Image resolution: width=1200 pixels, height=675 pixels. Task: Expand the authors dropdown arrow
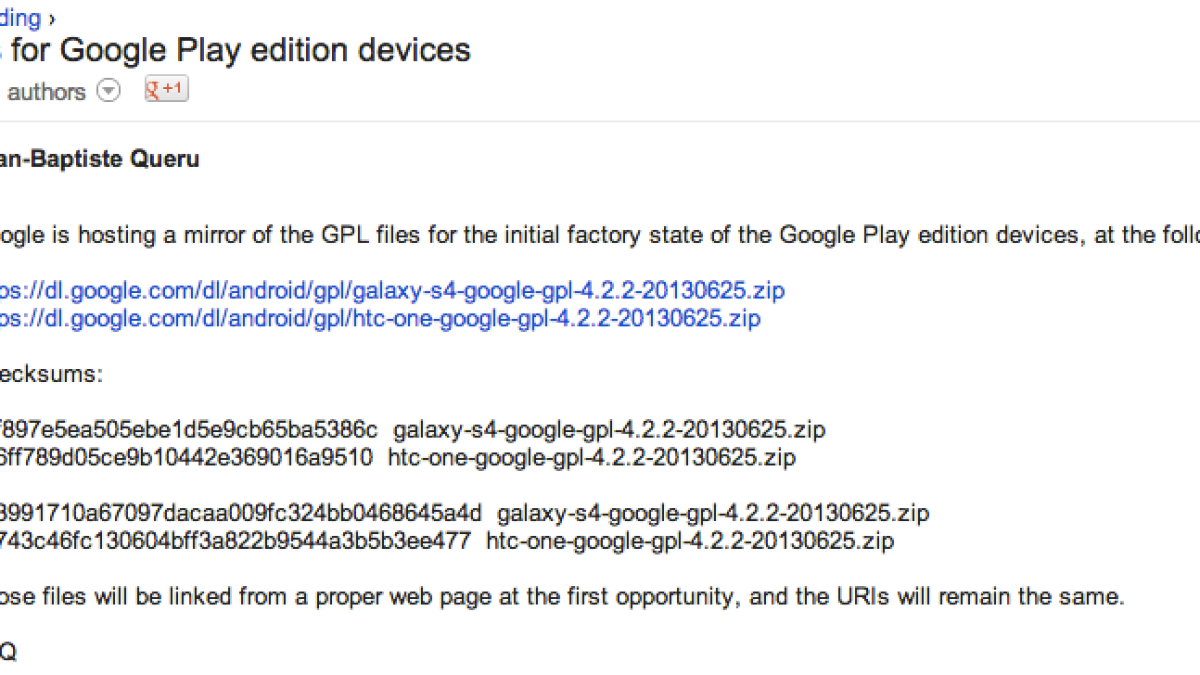point(108,91)
